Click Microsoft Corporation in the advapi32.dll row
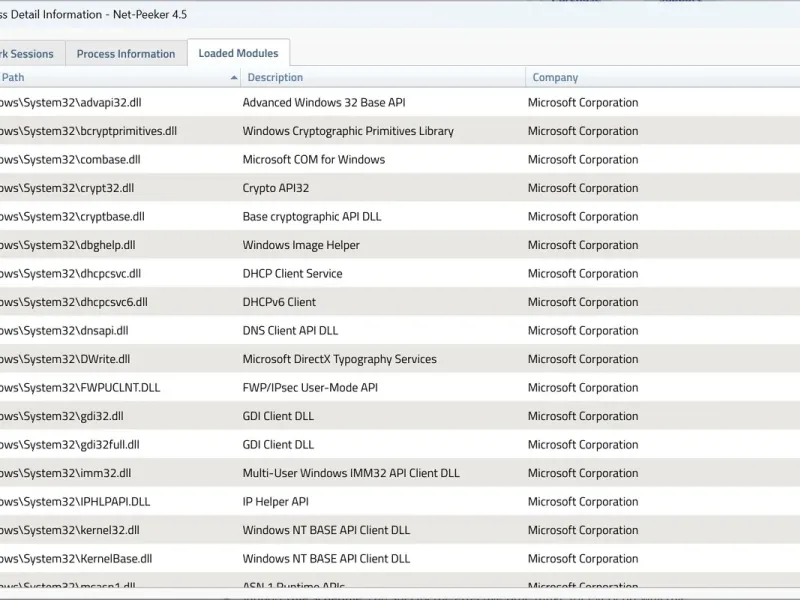The image size is (800, 600). click(x=583, y=103)
